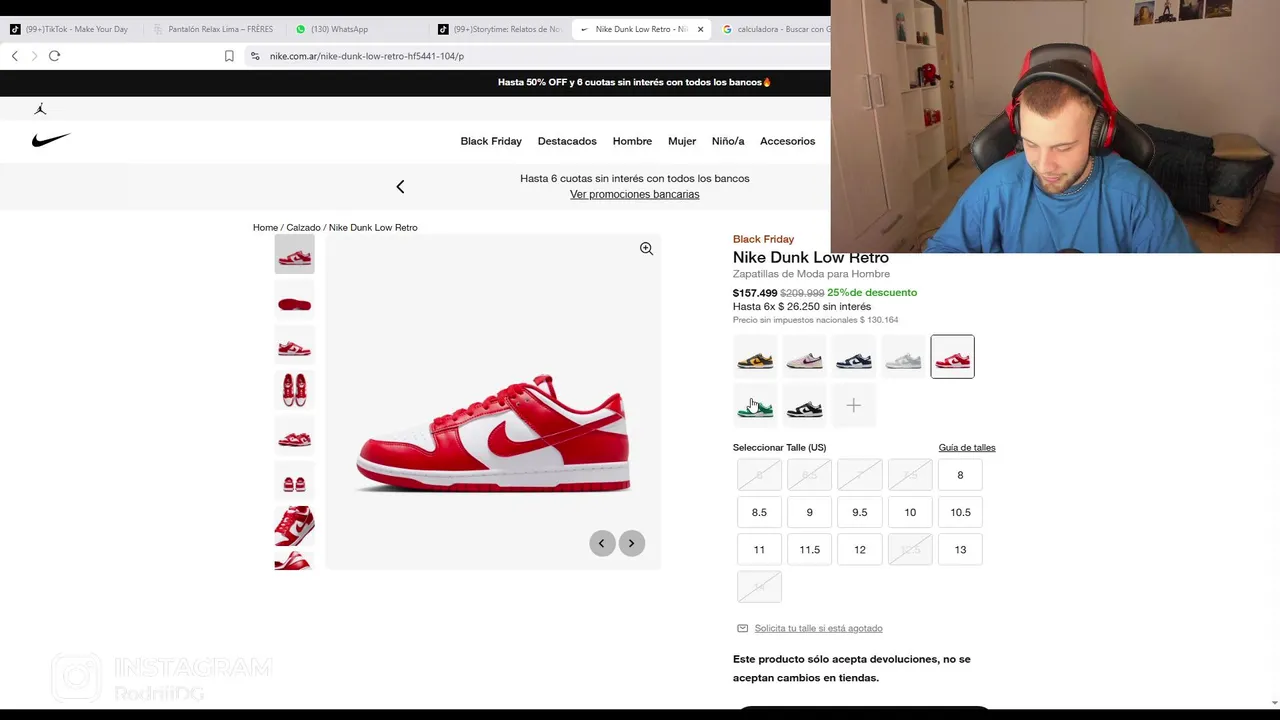1280x720 pixels.
Task: Open the sole view thumbnail
Action: click(x=294, y=301)
